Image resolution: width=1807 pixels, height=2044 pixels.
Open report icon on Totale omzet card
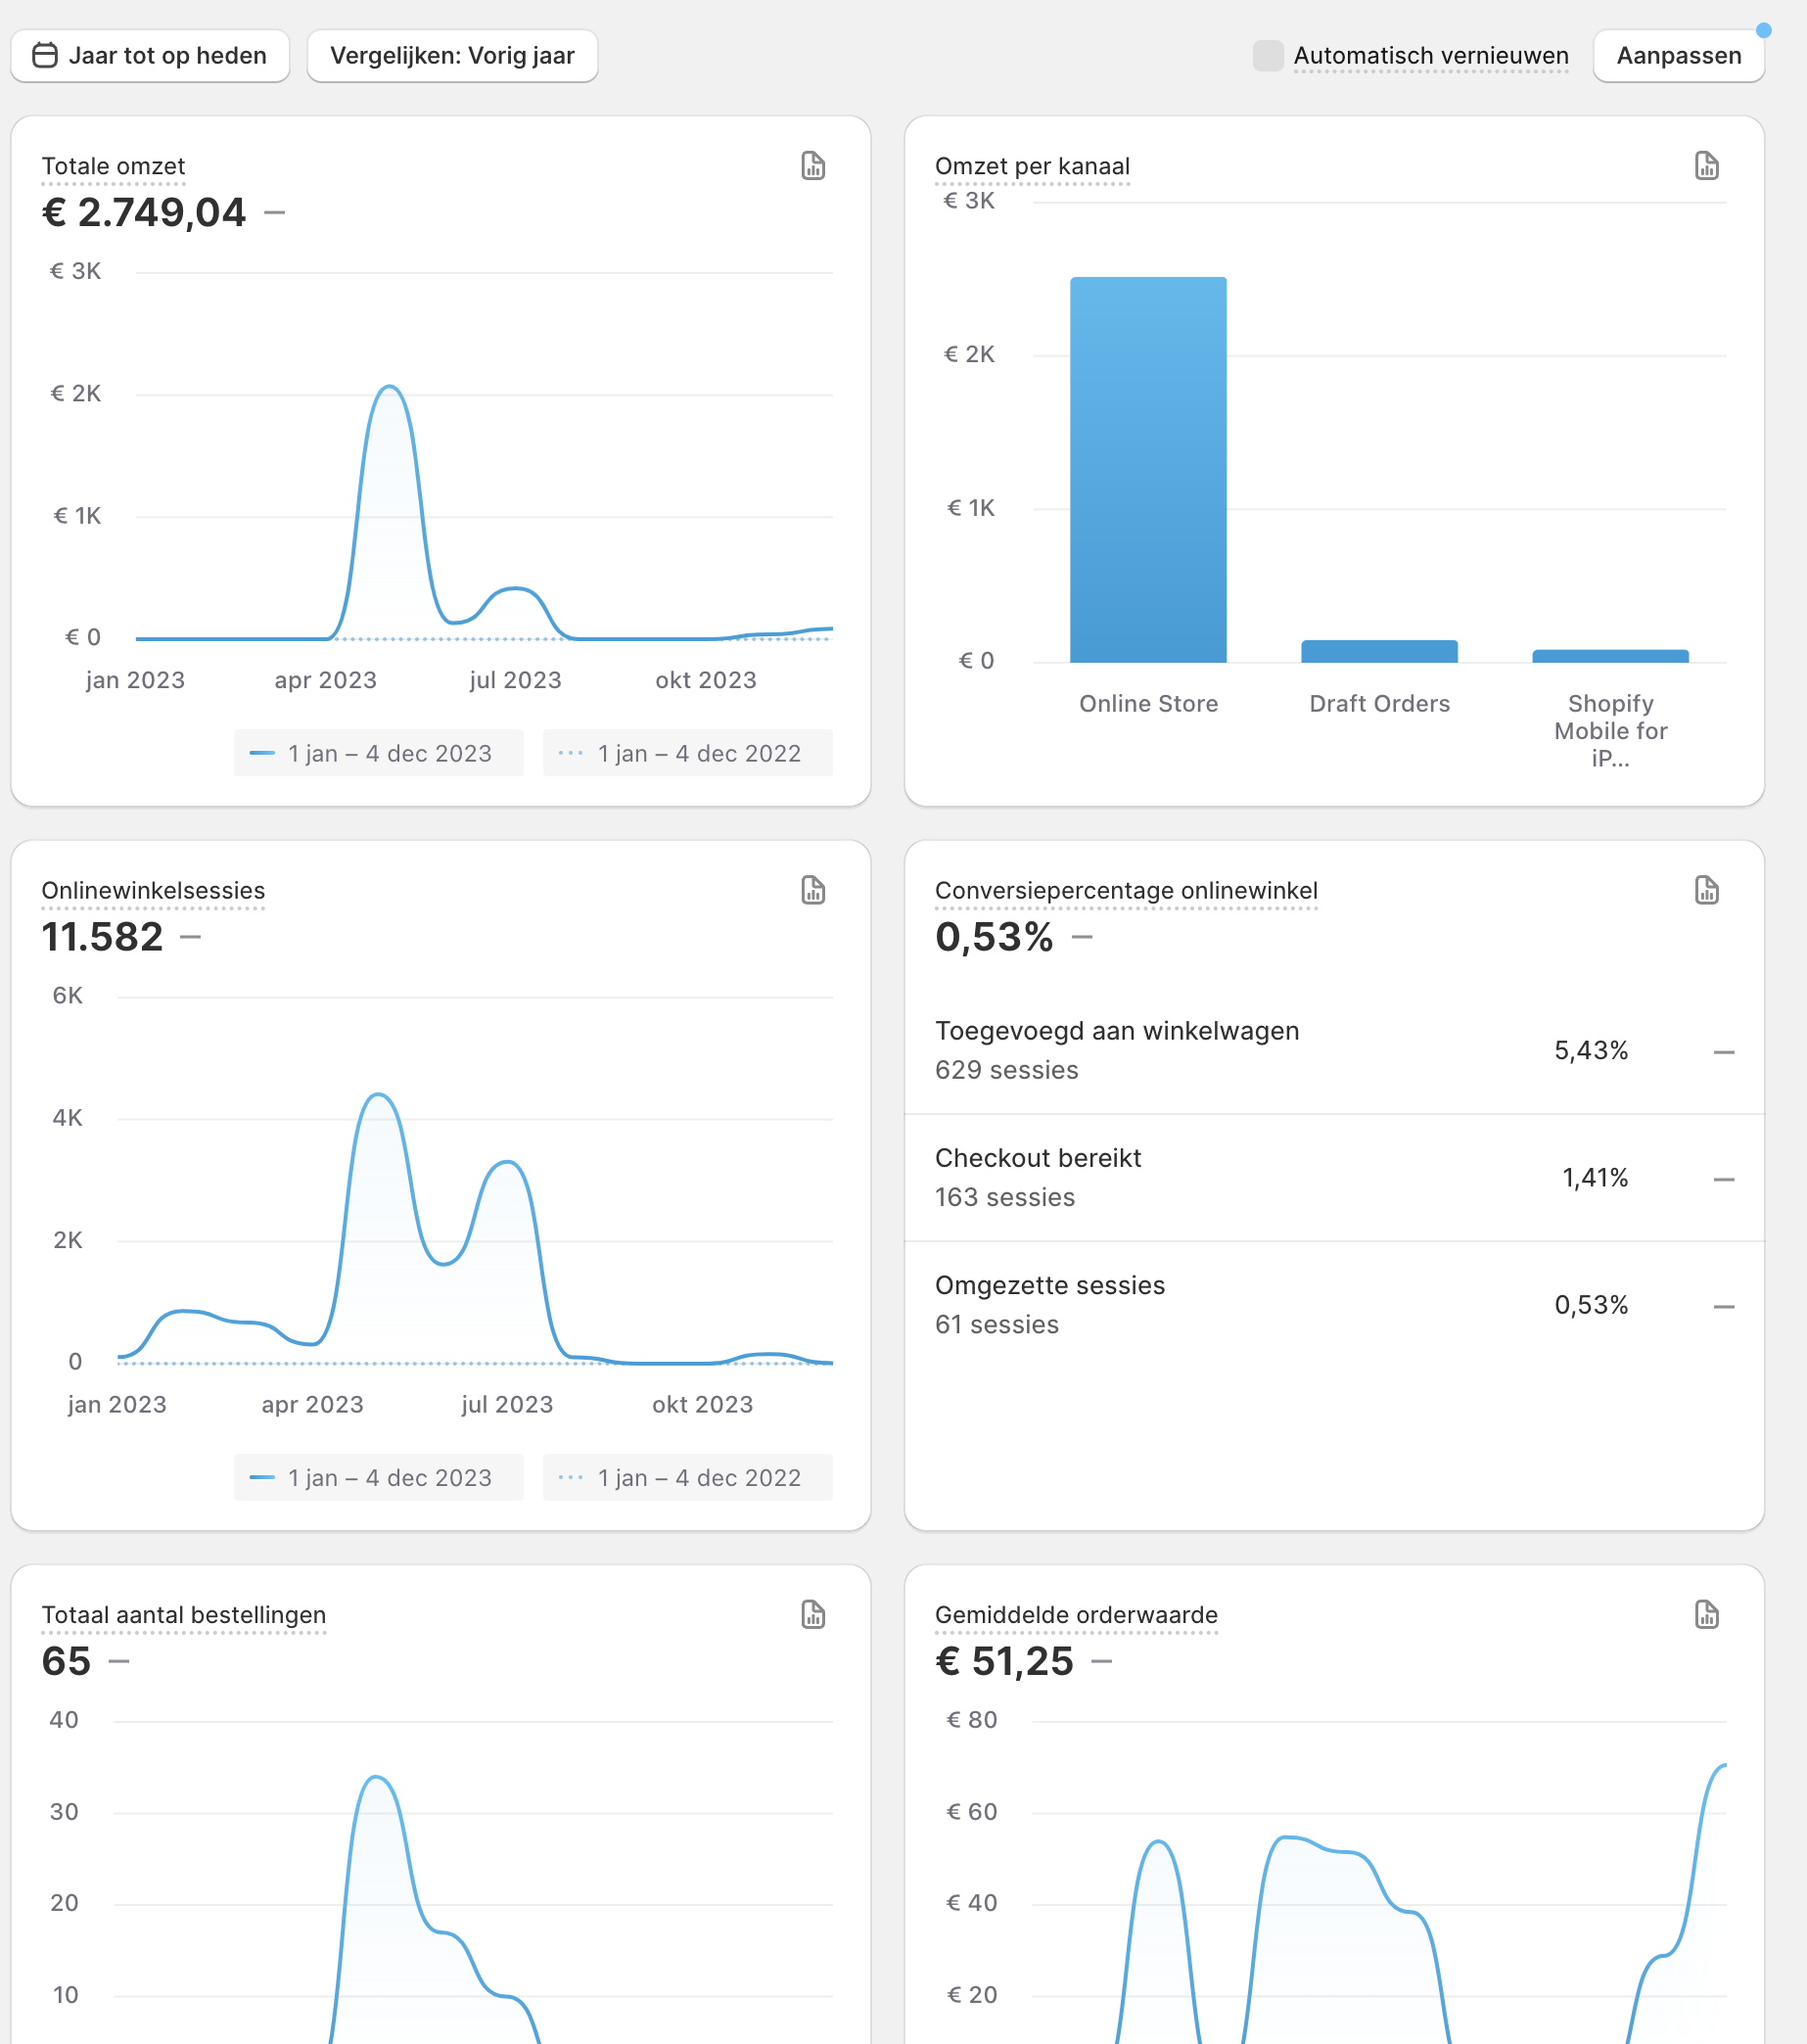pos(813,166)
